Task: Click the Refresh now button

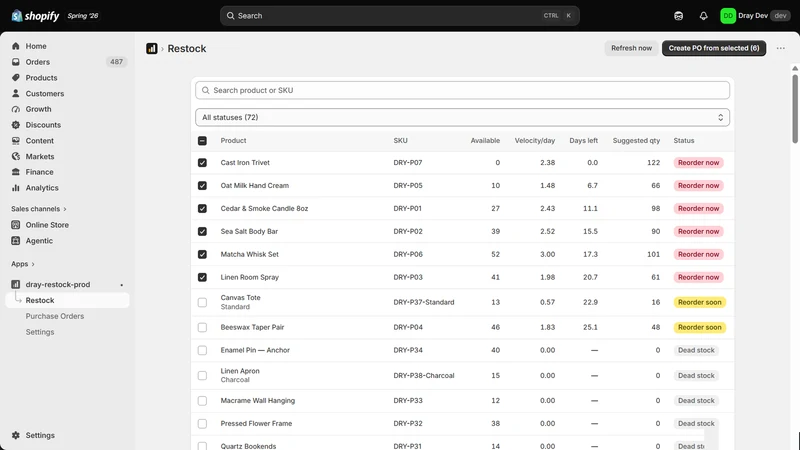Action: click(x=631, y=48)
